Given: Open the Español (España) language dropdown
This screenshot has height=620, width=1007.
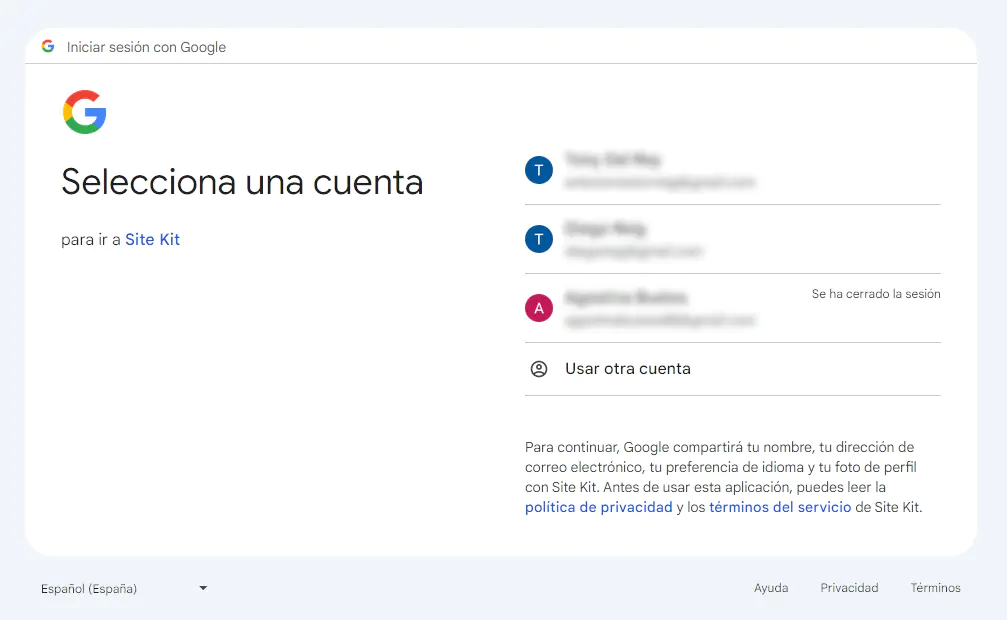Looking at the screenshot, I should 122,588.
